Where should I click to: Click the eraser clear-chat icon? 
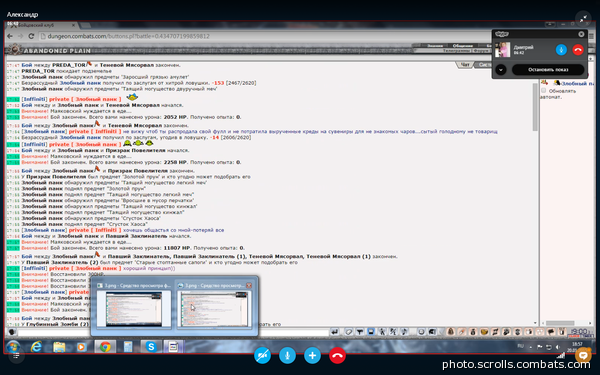point(349,332)
